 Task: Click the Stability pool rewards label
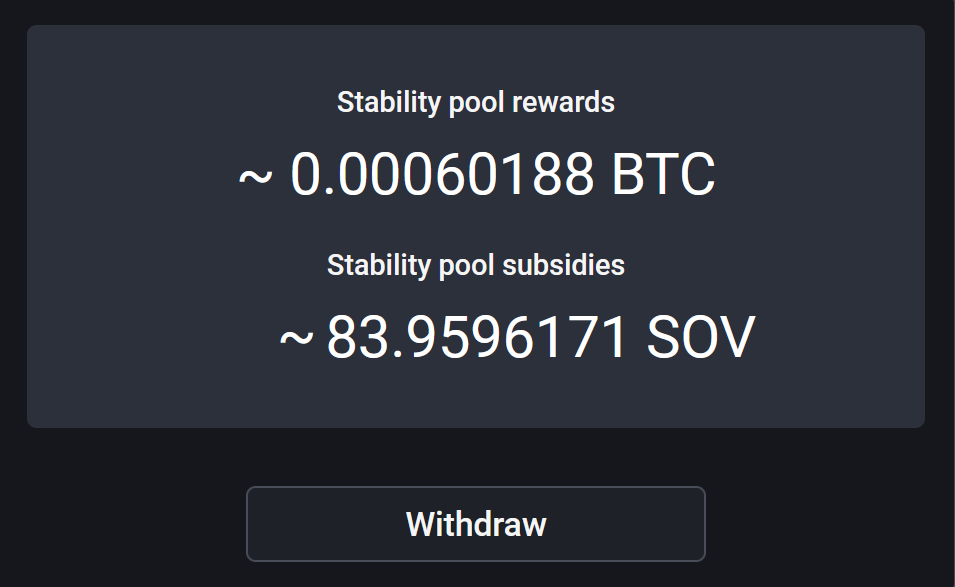point(477,101)
